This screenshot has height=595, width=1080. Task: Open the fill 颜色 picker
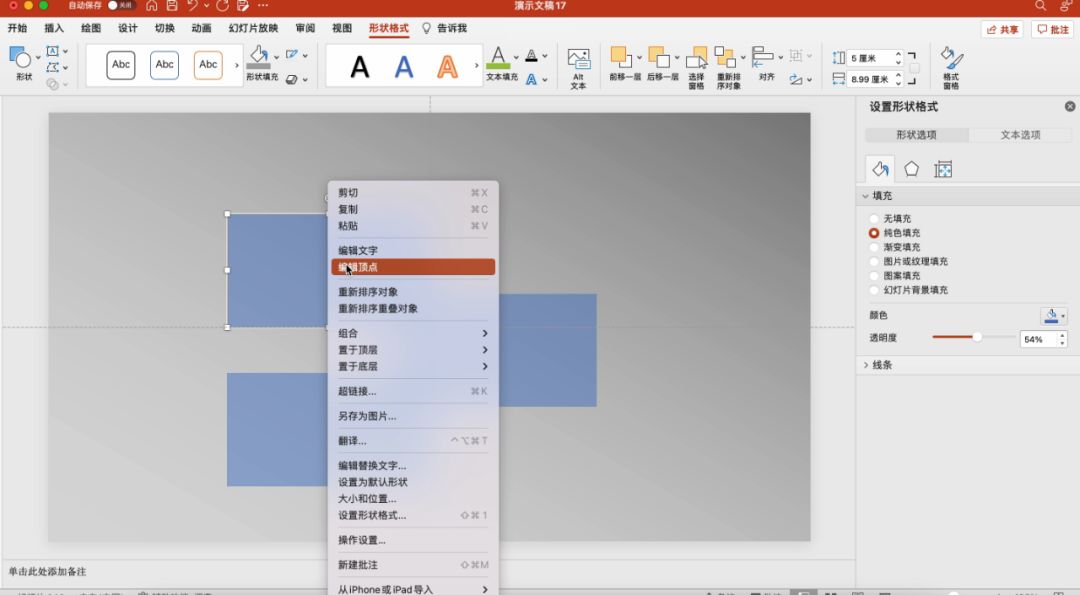(1054, 315)
